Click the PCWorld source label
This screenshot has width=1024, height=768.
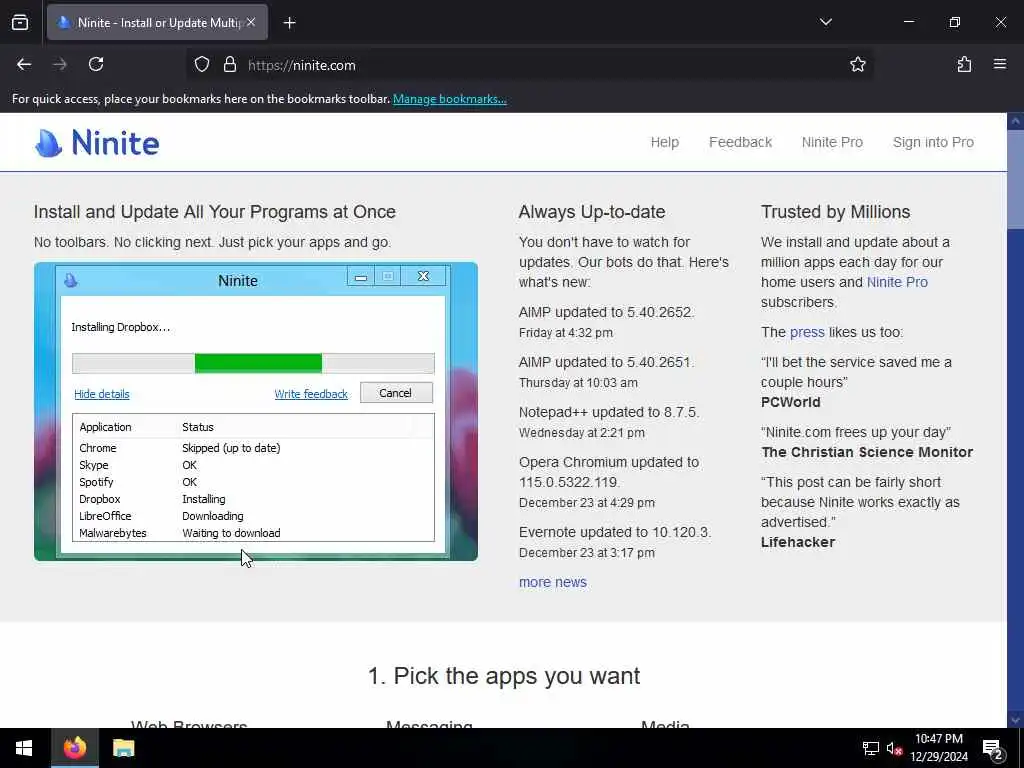[790, 402]
